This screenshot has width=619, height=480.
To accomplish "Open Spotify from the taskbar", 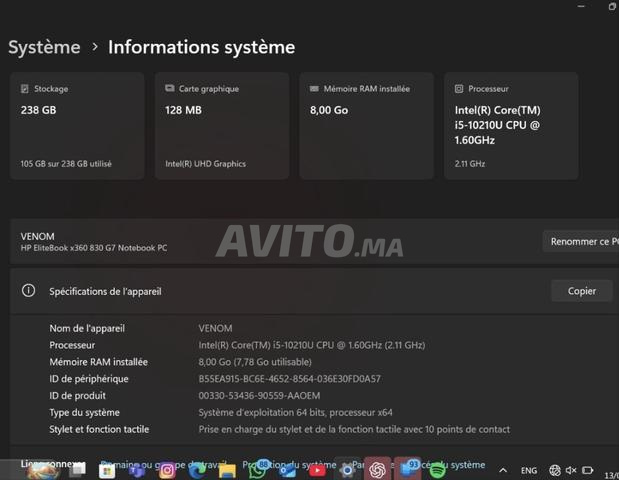I will pos(437,471).
